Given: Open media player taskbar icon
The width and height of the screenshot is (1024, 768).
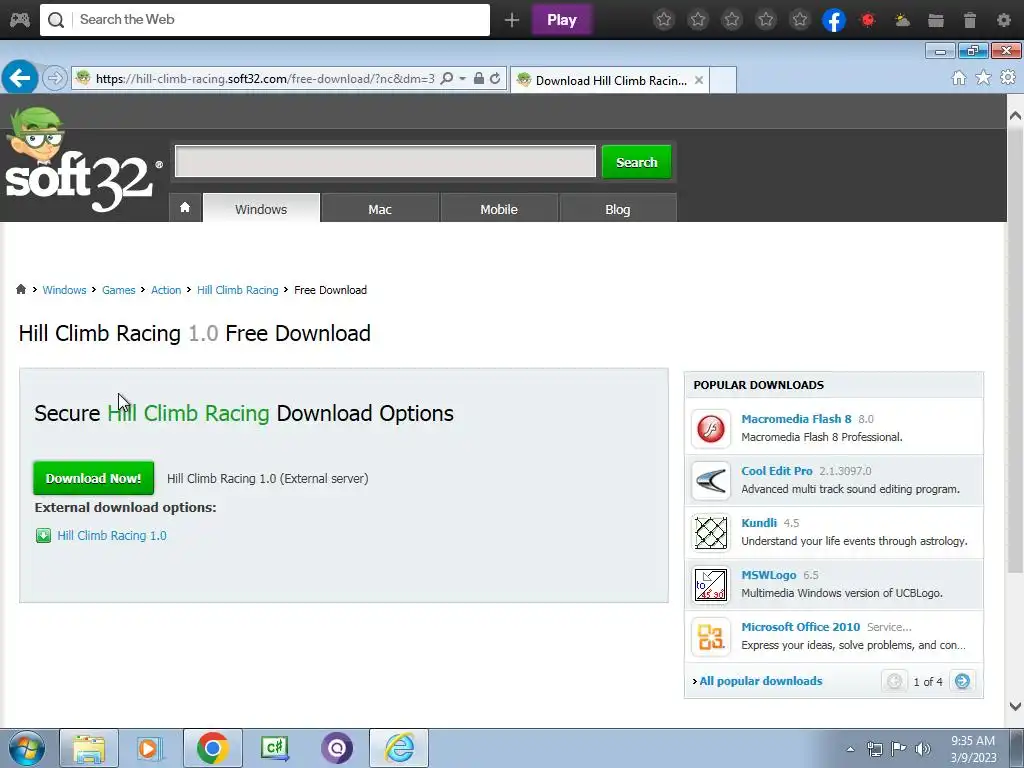Looking at the screenshot, I should click(x=150, y=748).
